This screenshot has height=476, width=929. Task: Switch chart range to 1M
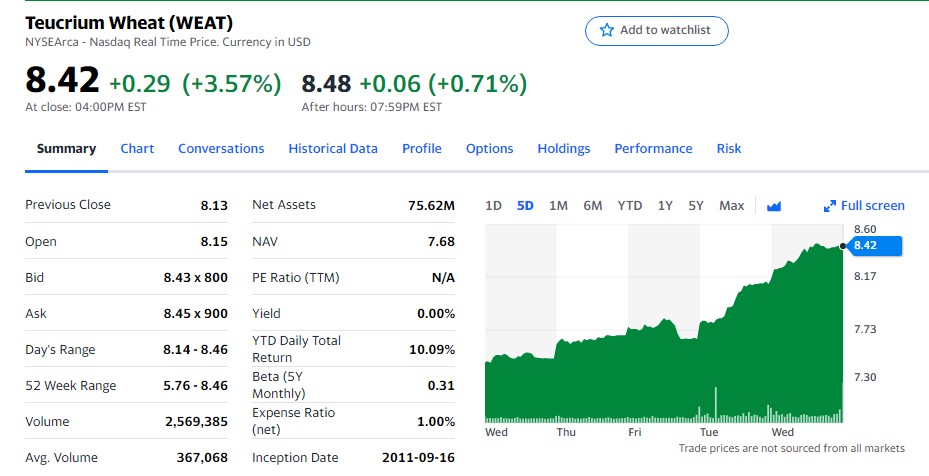click(558, 206)
